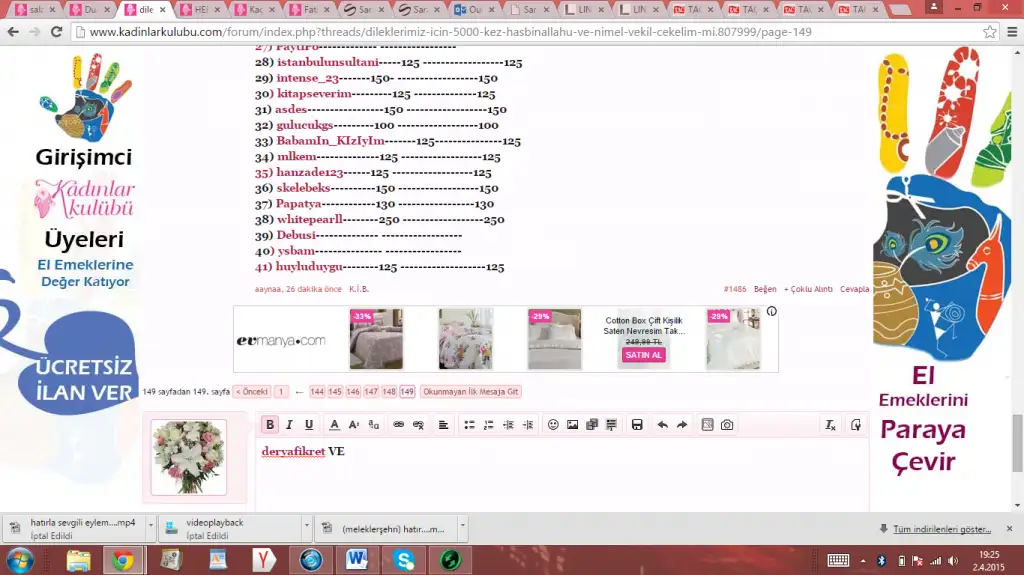Click the remove formatting icon

[830, 425]
